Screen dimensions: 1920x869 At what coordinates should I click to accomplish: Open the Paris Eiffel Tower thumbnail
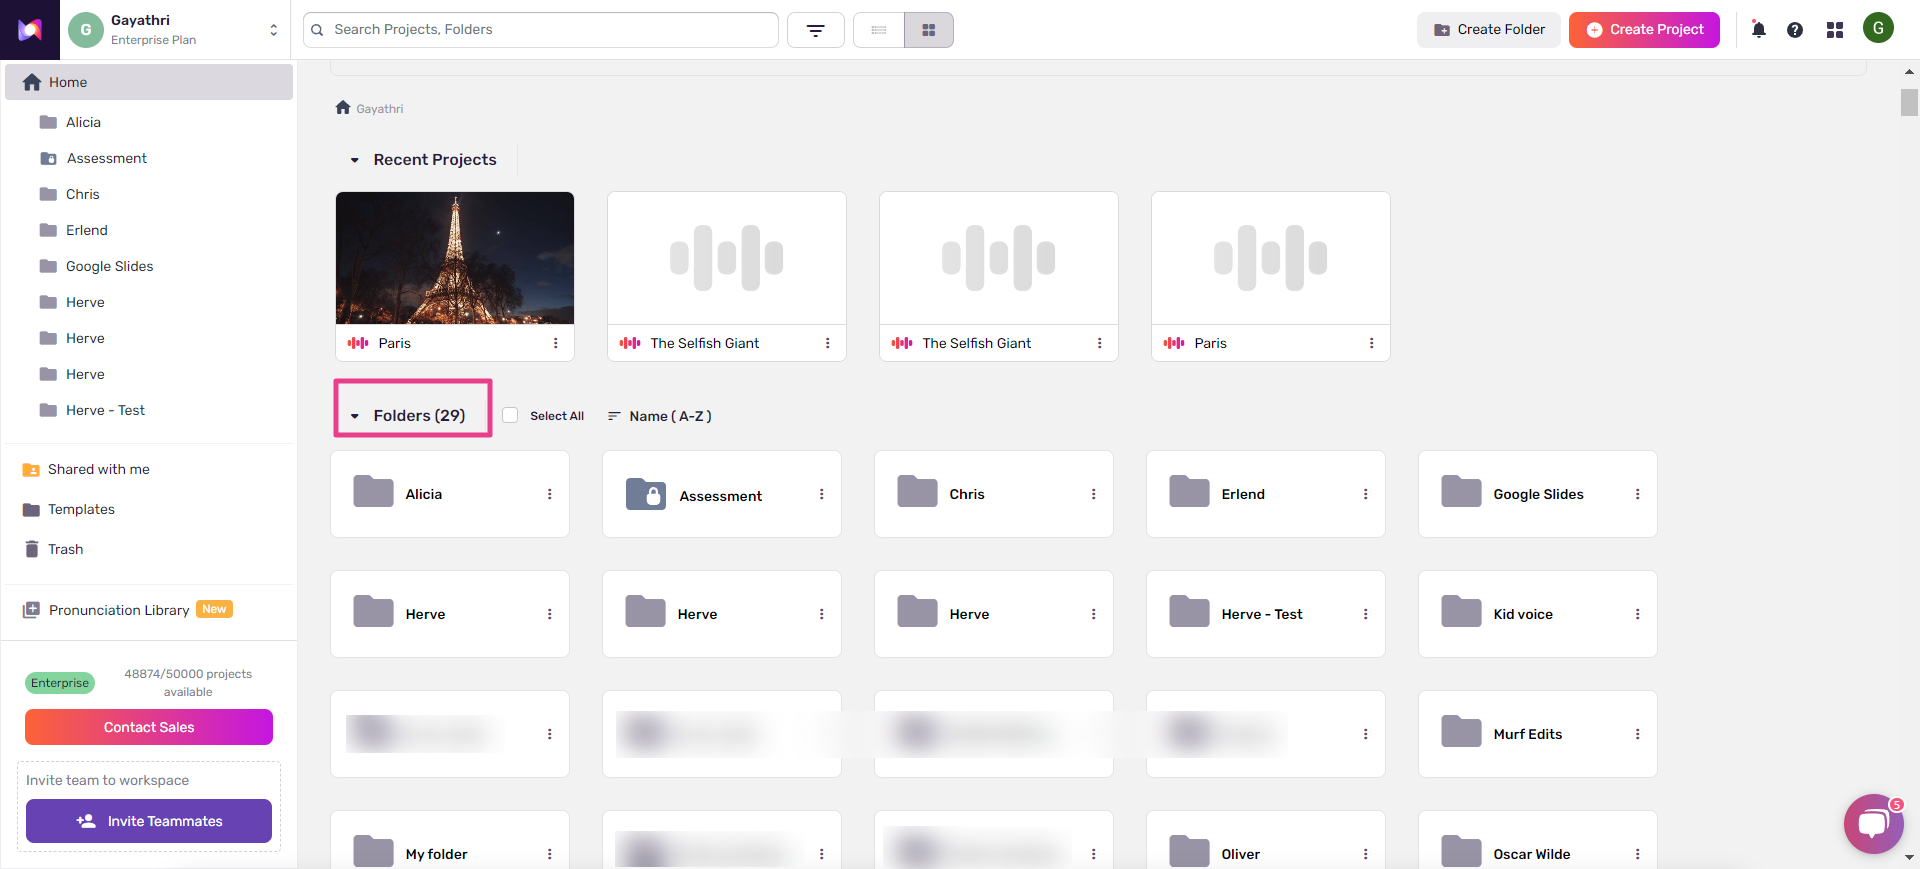coord(455,258)
